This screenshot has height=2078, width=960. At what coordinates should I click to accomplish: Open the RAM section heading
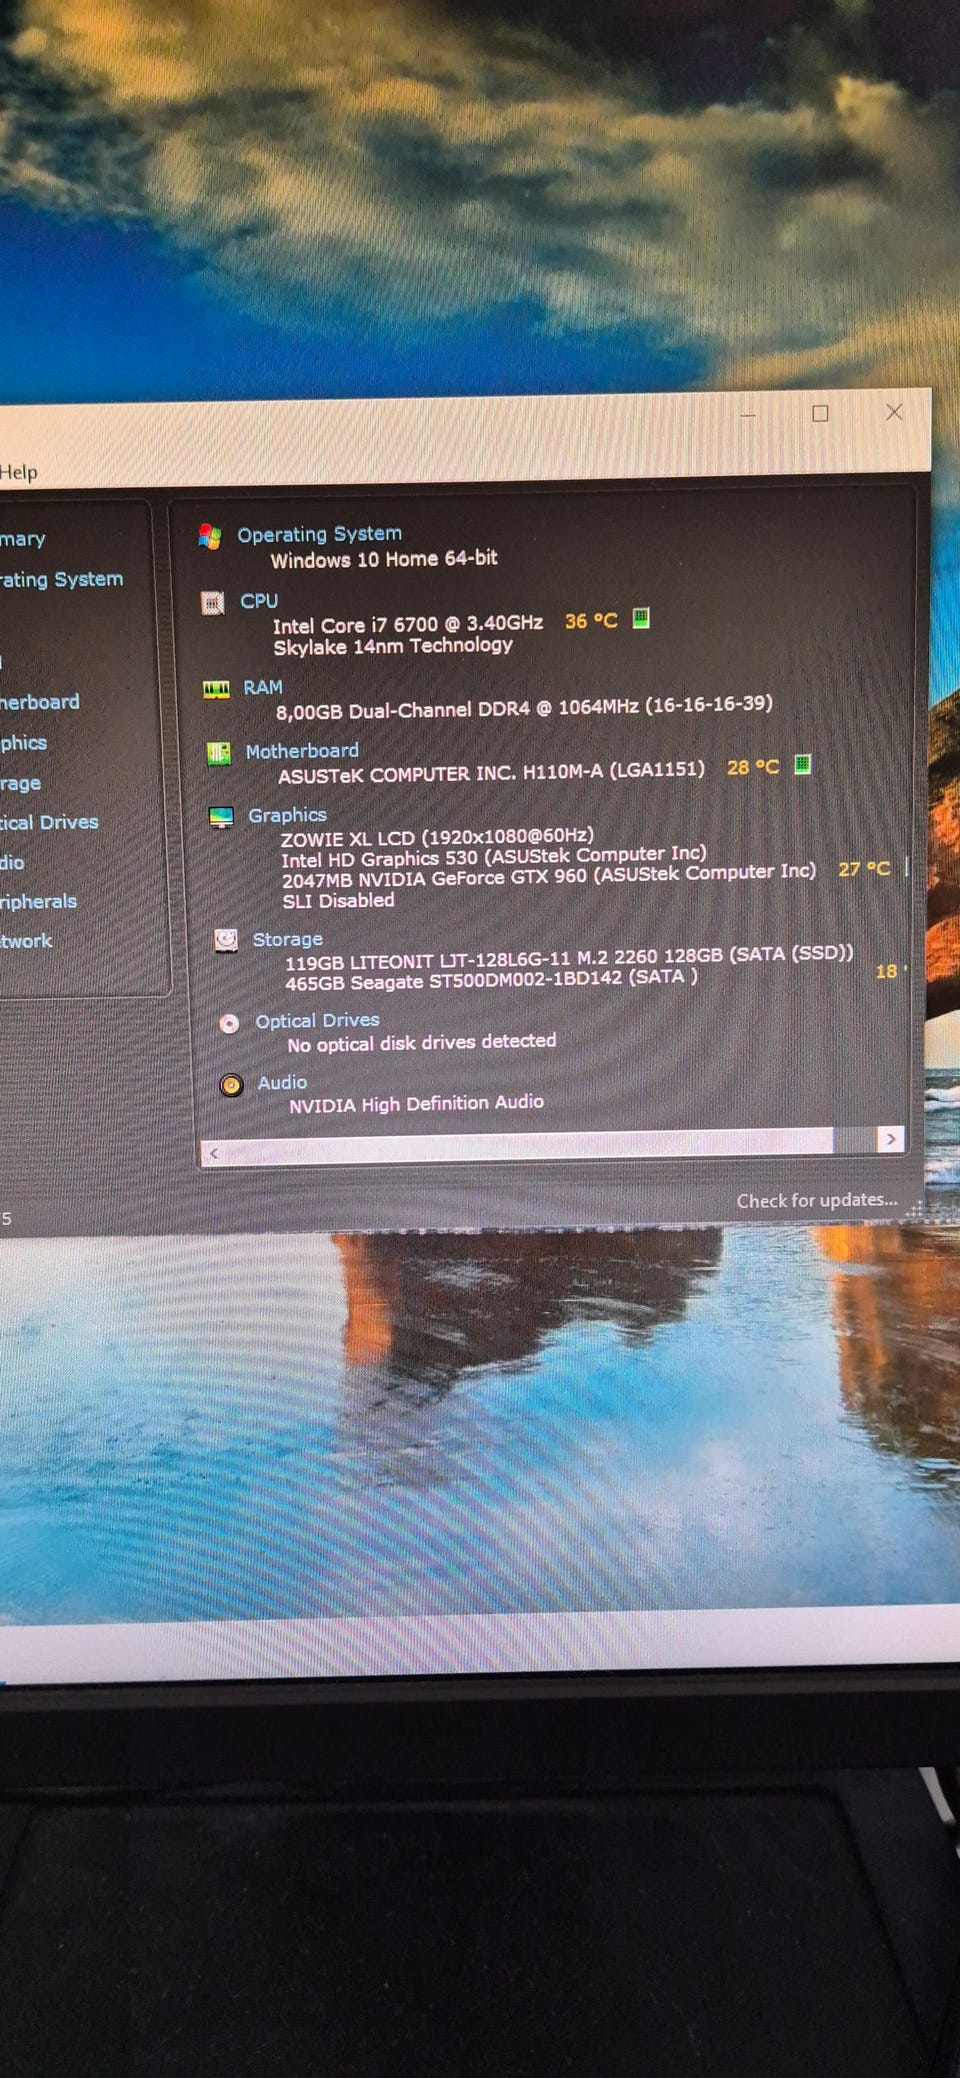tap(263, 687)
